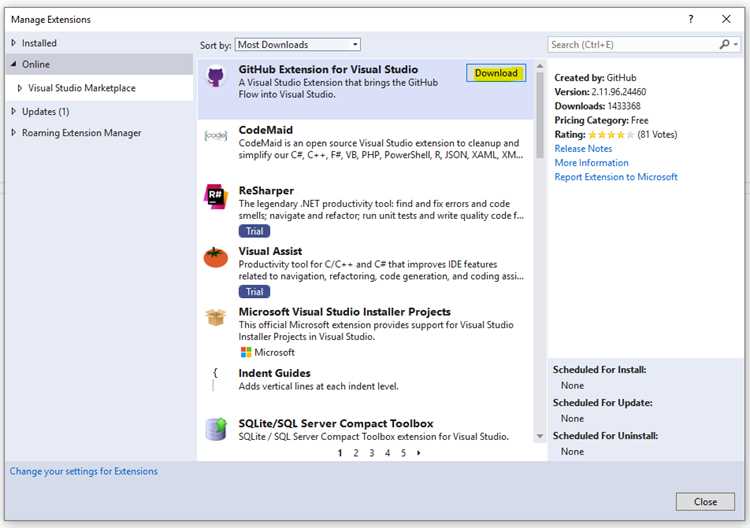
Task: Click the Scheduled For Install heading
Action: [599, 370]
